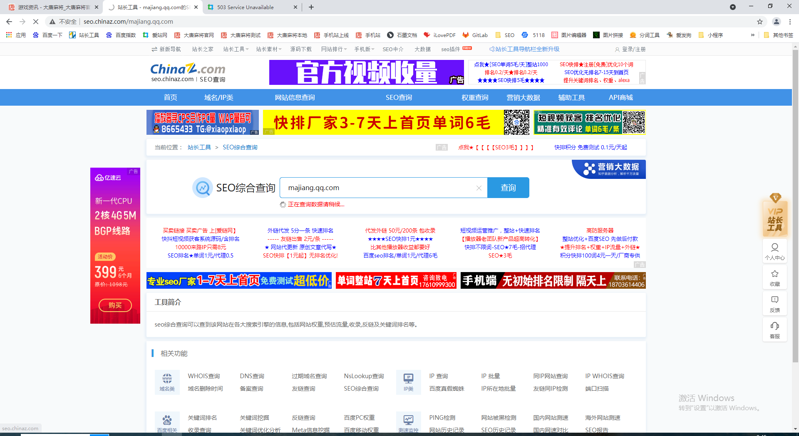Open the PING检测 tool link

click(442, 418)
